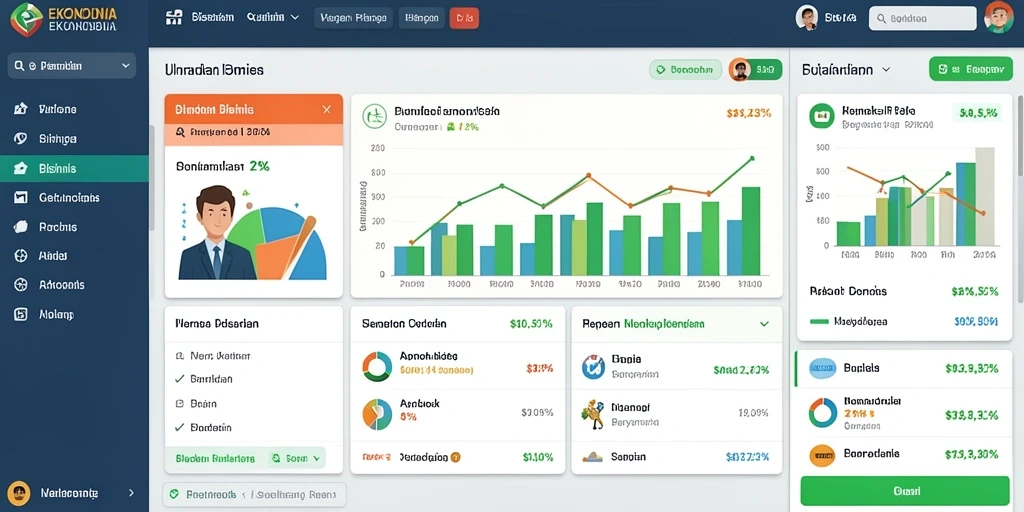The width and height of the screenshot is (1024, 512).
Task: Click the green camera icon in right panel
Action: (822, 116)
